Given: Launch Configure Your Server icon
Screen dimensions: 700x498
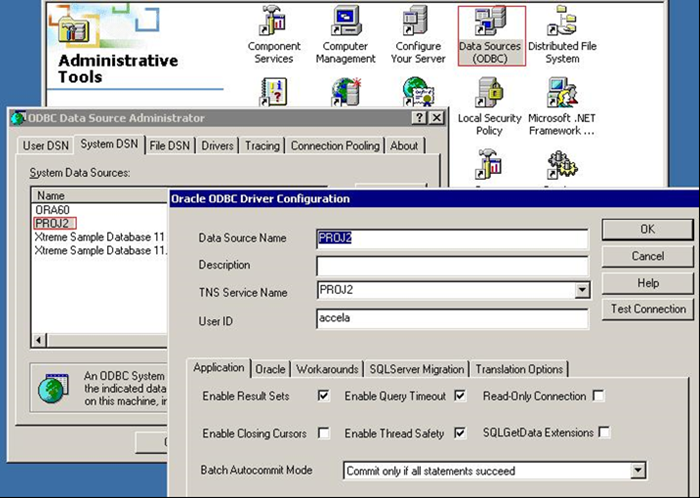Looking at the screenshot, I should 418,22.
